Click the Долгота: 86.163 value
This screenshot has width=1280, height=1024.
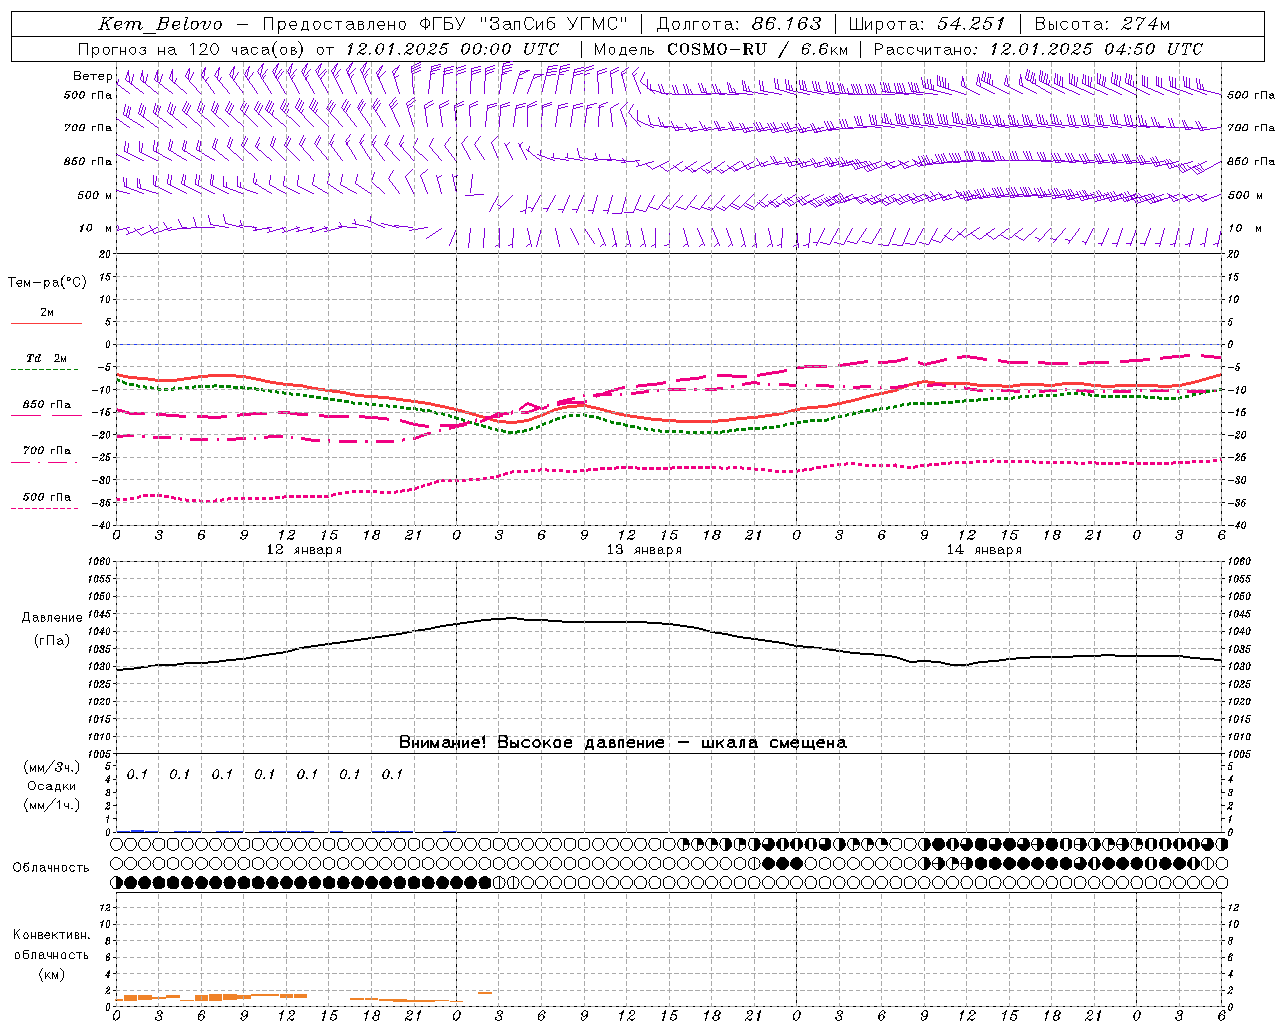pos(739,24)
